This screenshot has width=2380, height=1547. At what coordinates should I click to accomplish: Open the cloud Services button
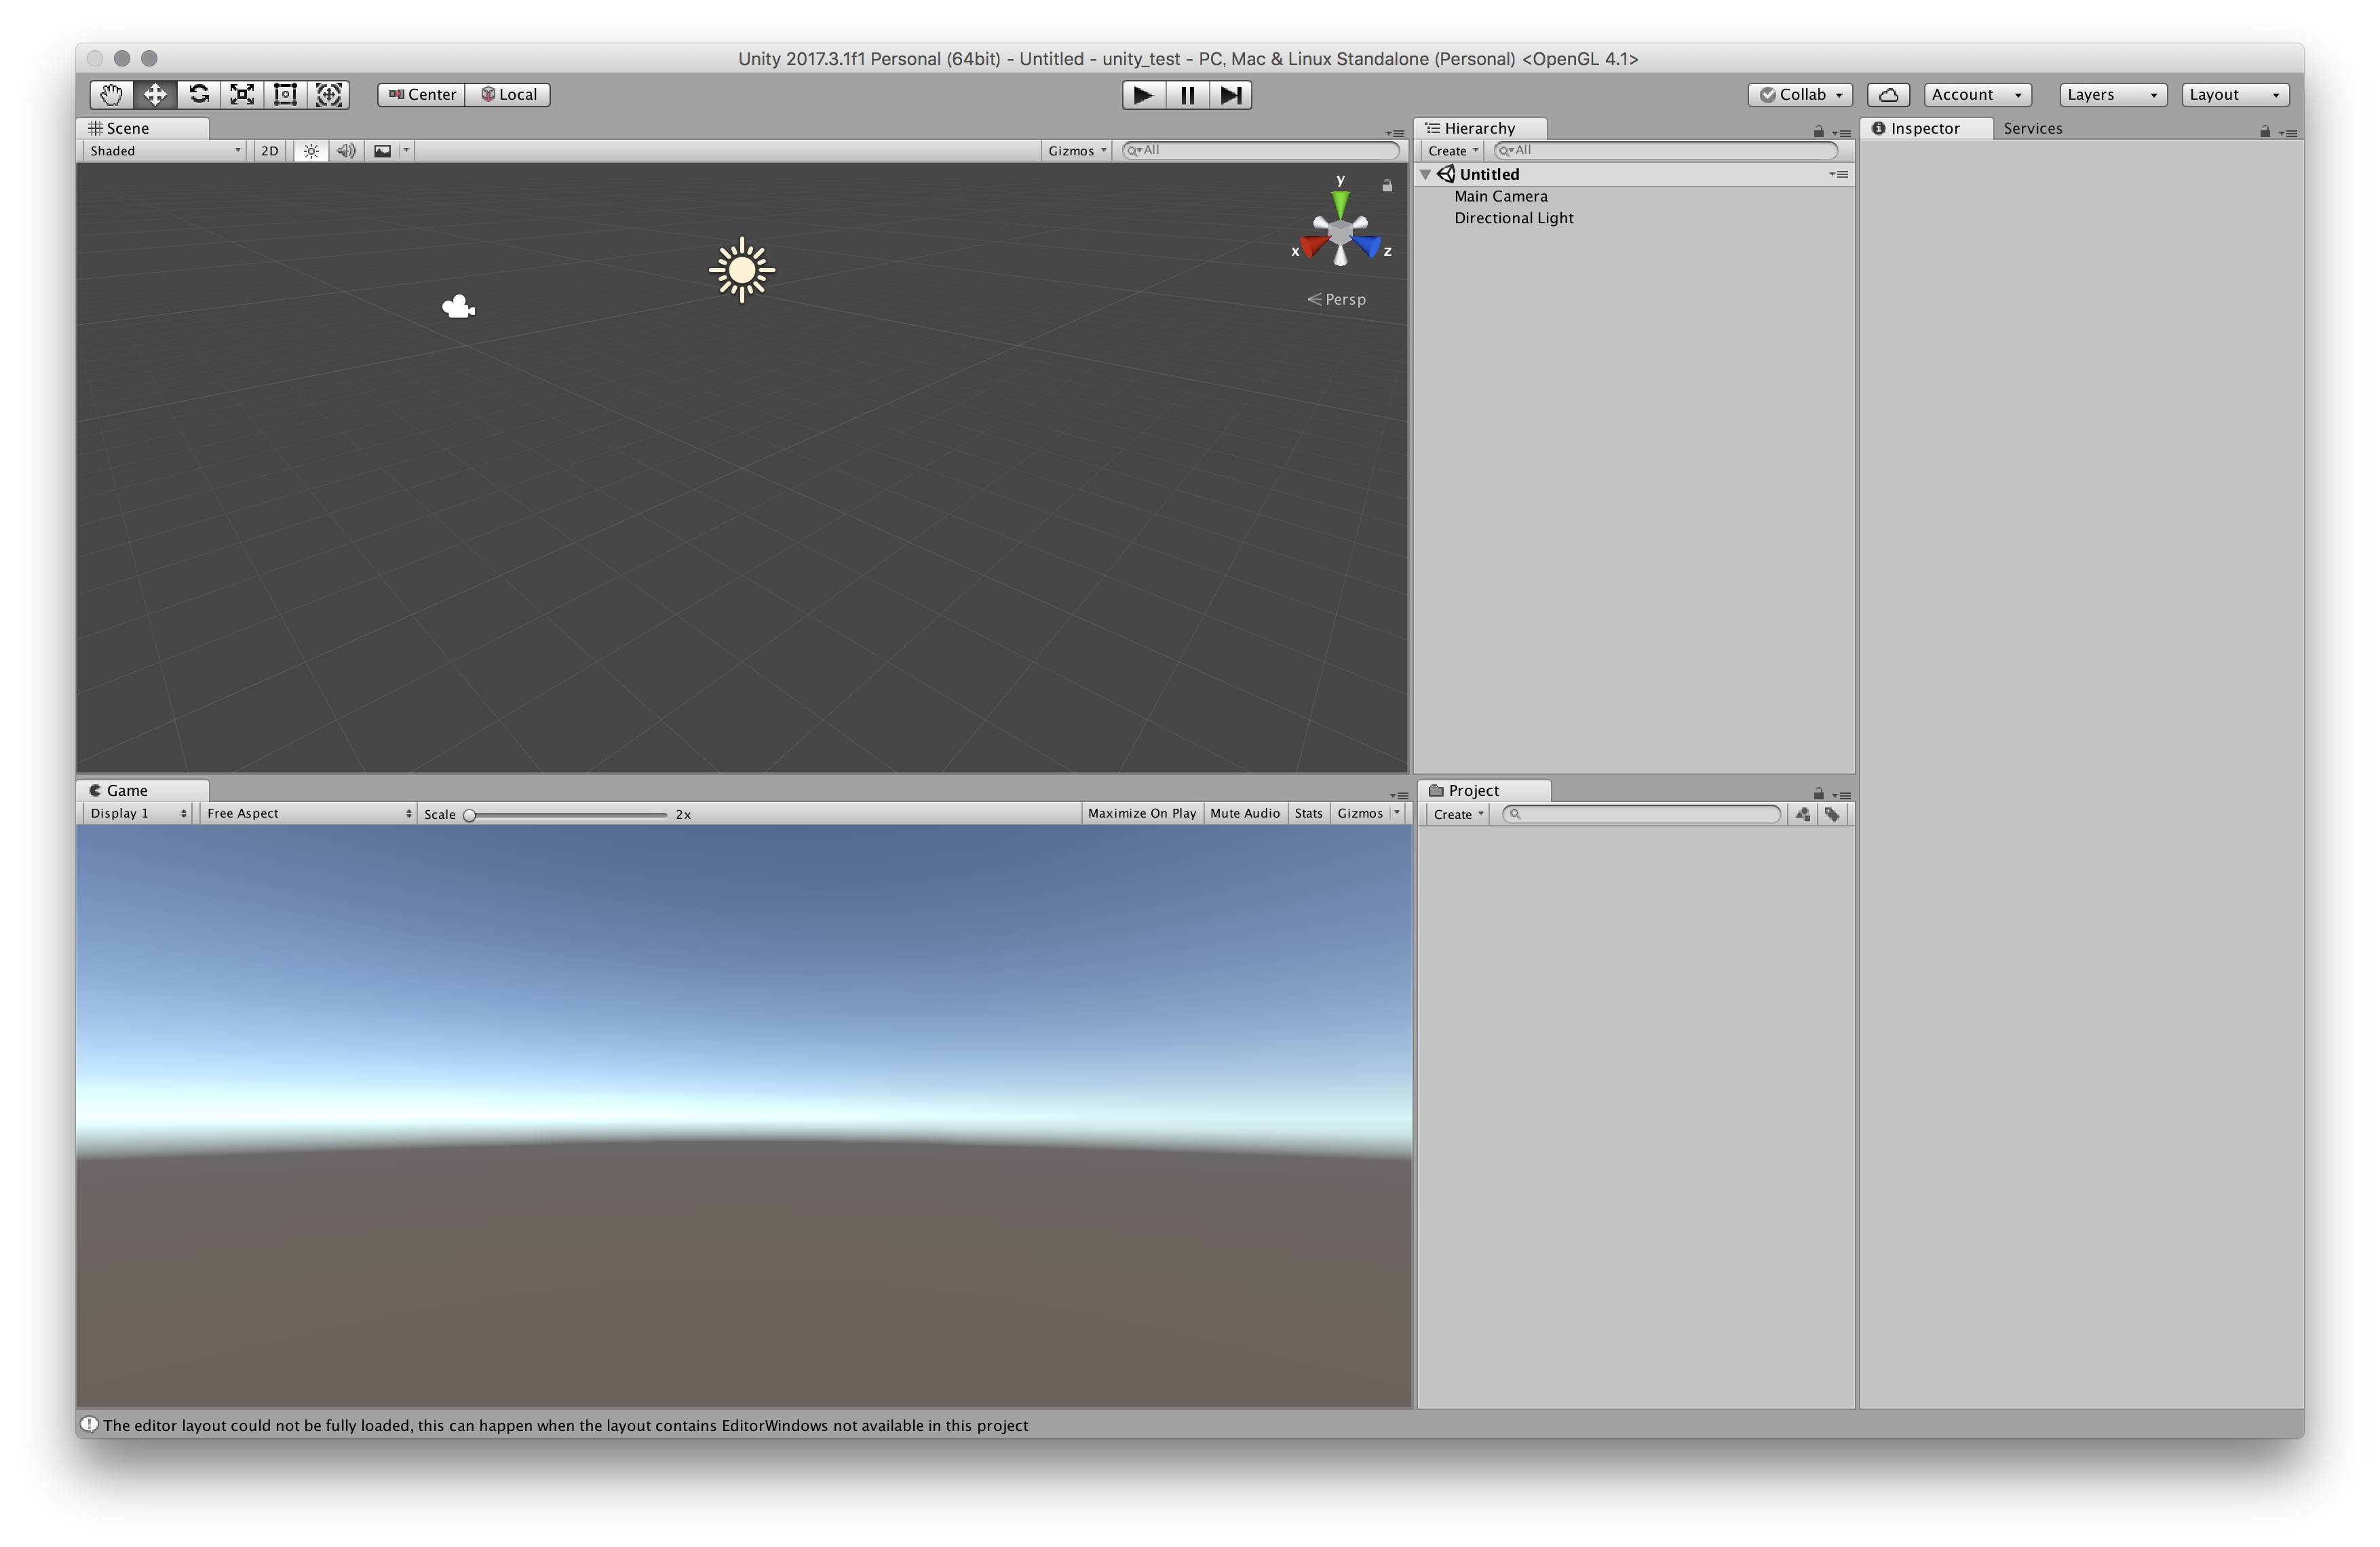[x=1888, y=94]
